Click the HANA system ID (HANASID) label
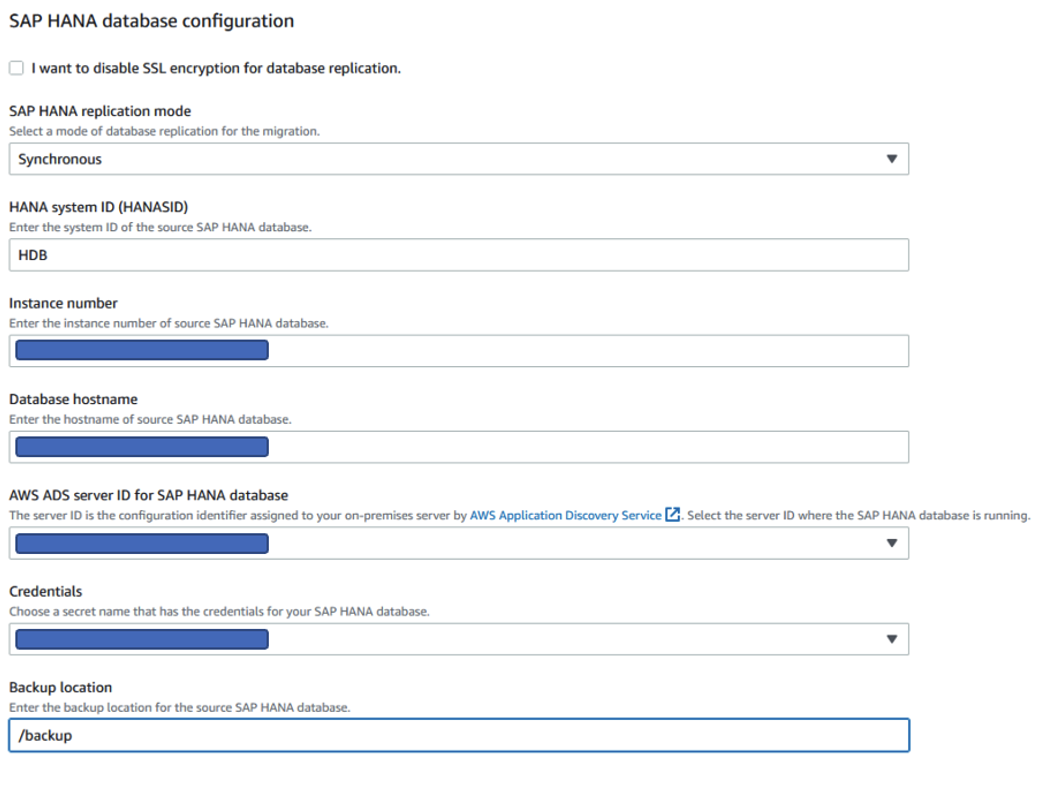The width and height of the screenshot is (1054, 786). (99, 207)
